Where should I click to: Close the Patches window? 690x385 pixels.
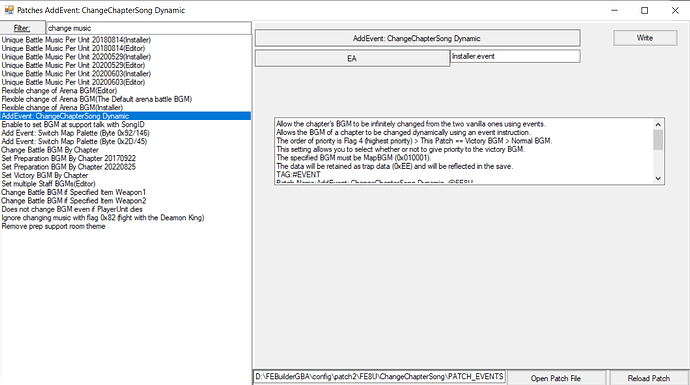[x=675, y=10]
